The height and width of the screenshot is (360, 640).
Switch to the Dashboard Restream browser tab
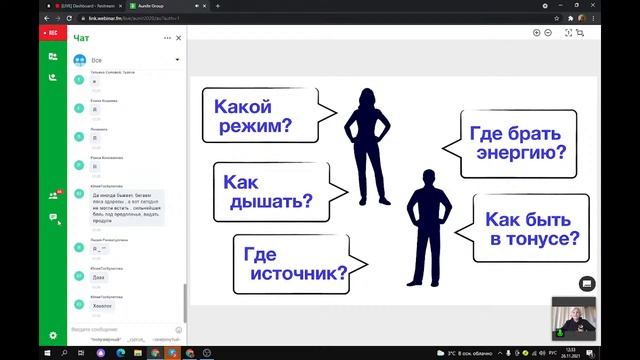pyautogui.click(x=88, y=6)
